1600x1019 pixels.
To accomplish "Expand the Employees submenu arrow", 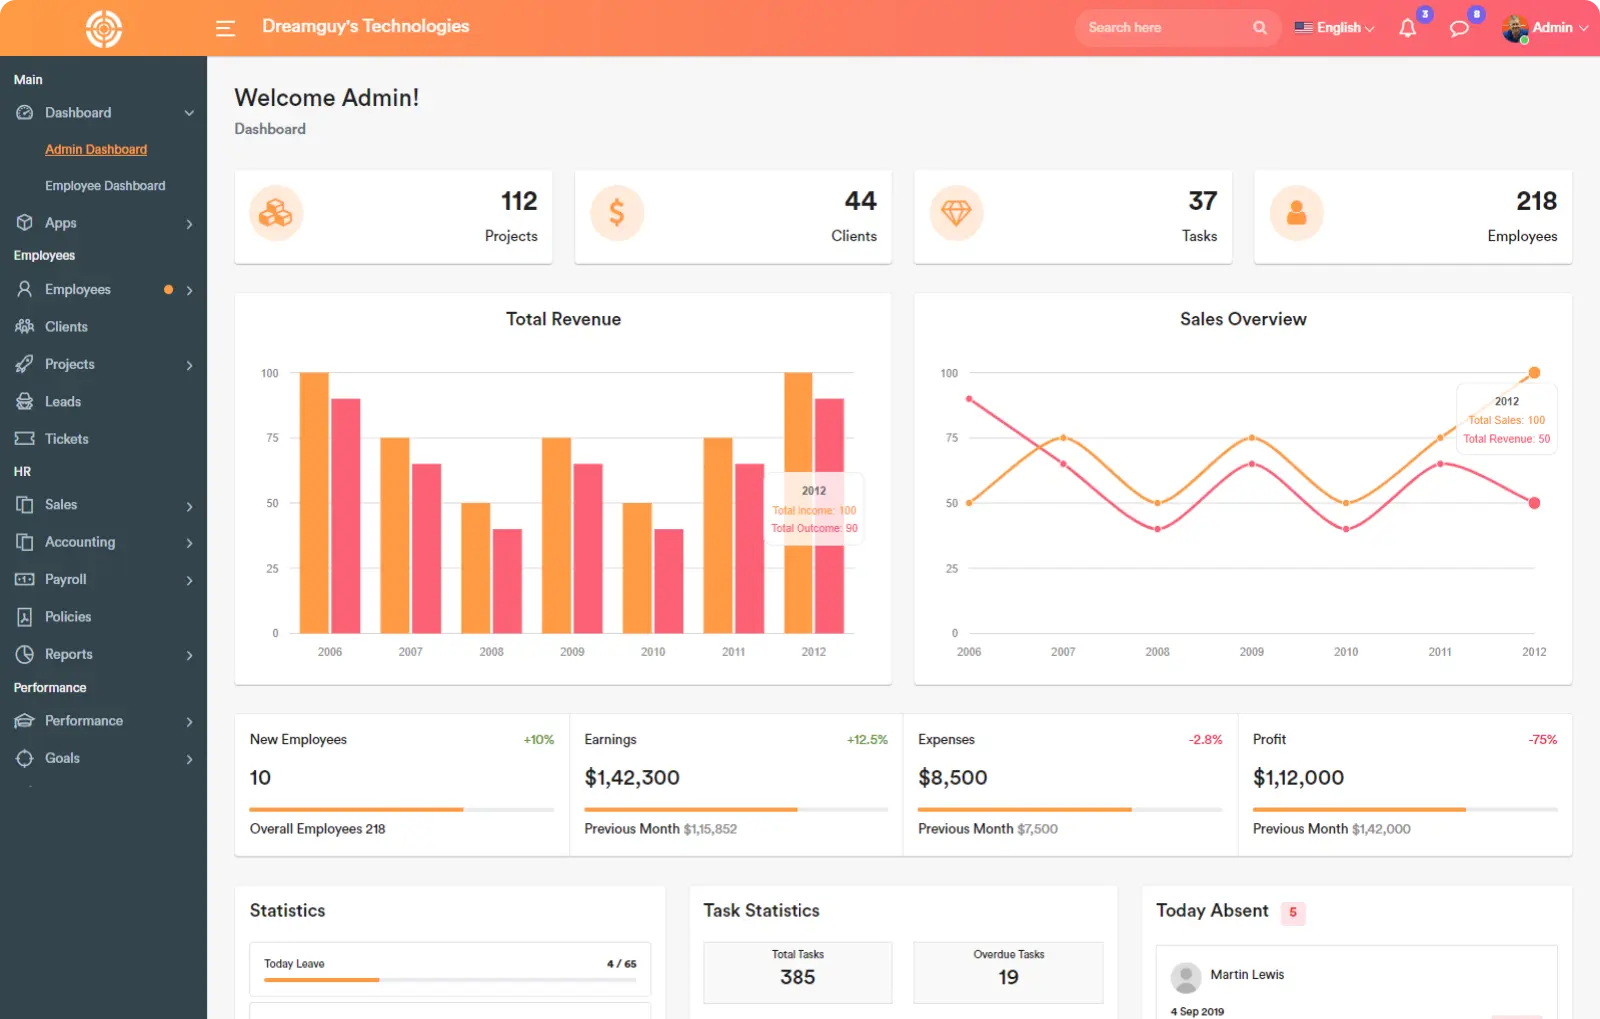I will pyautogui.click(x=189, y=290).
